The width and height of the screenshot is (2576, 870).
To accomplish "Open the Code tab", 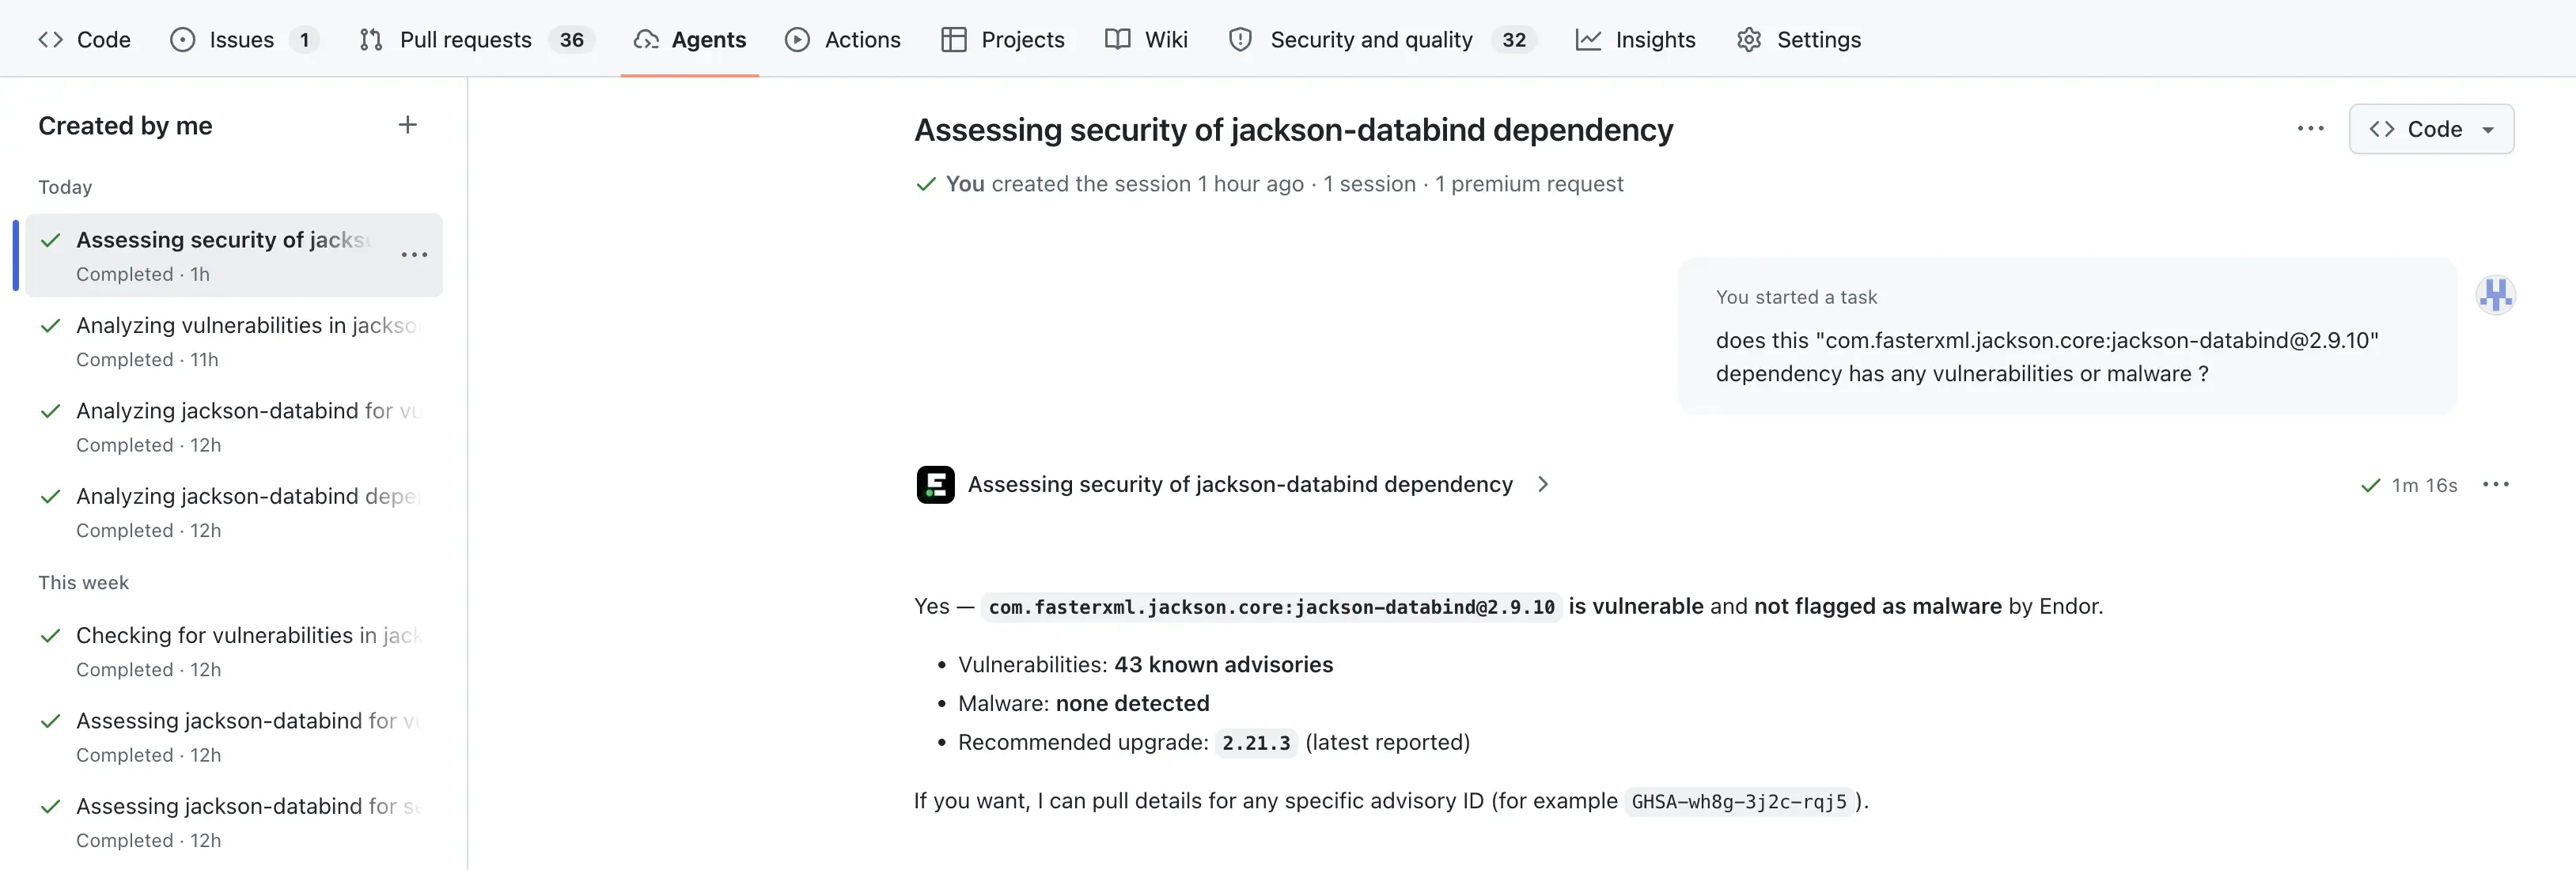I will pos(84,39).
